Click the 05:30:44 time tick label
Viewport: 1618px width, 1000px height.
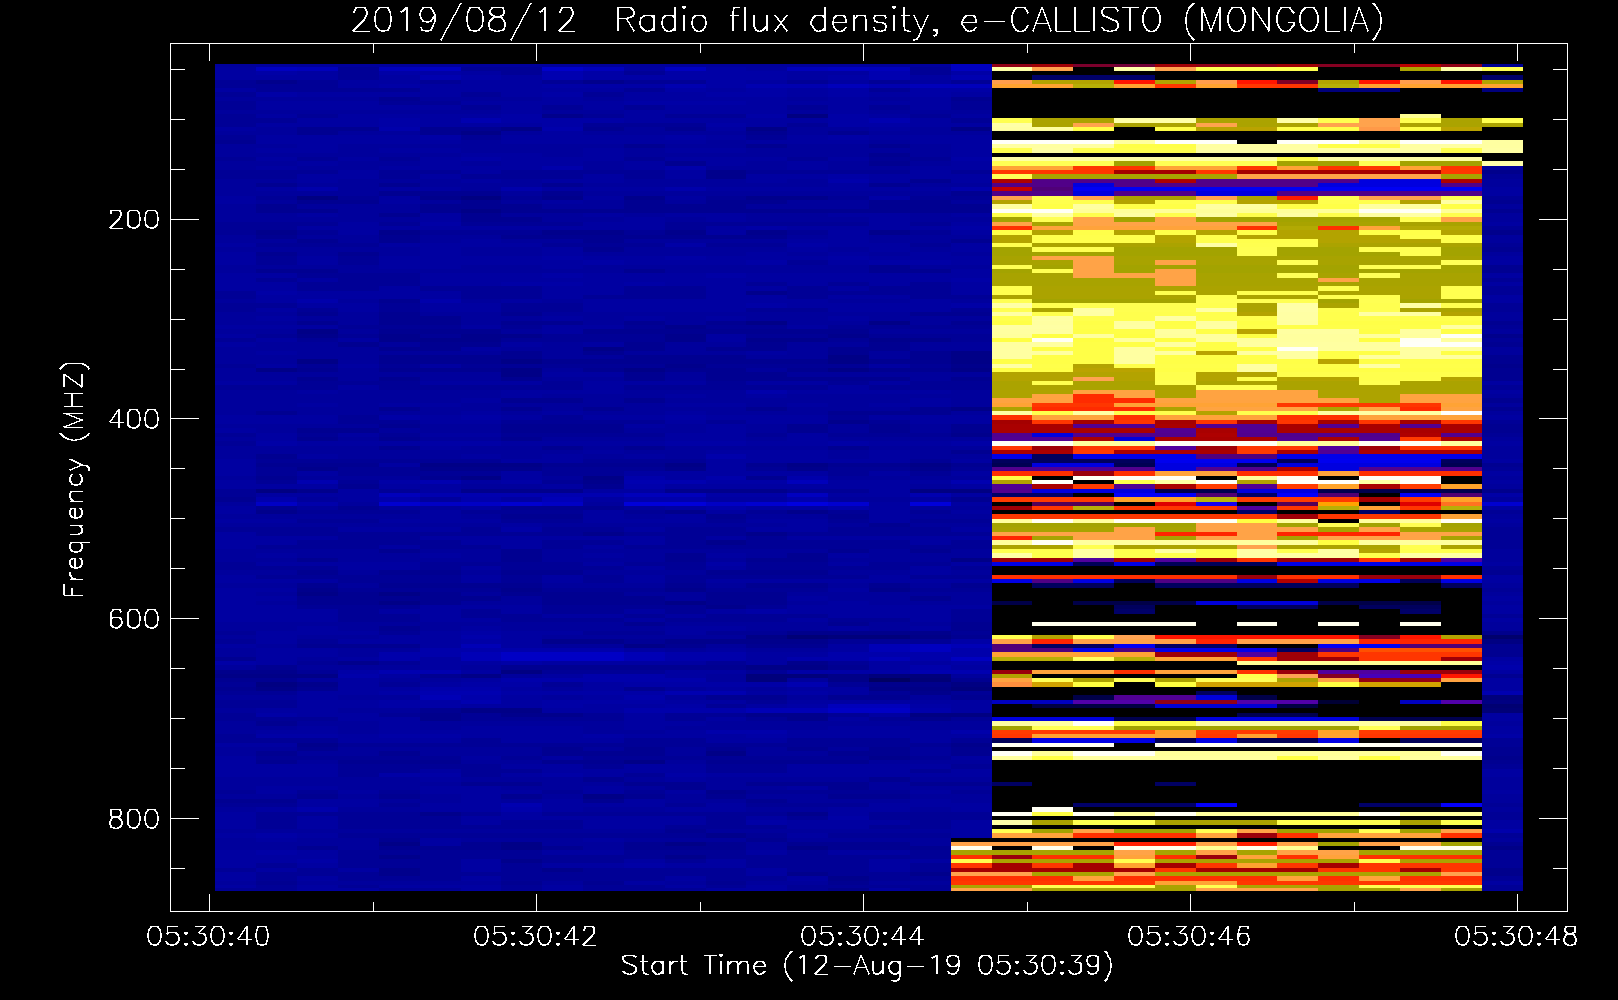pyautogui.click(x=862, y=937)
